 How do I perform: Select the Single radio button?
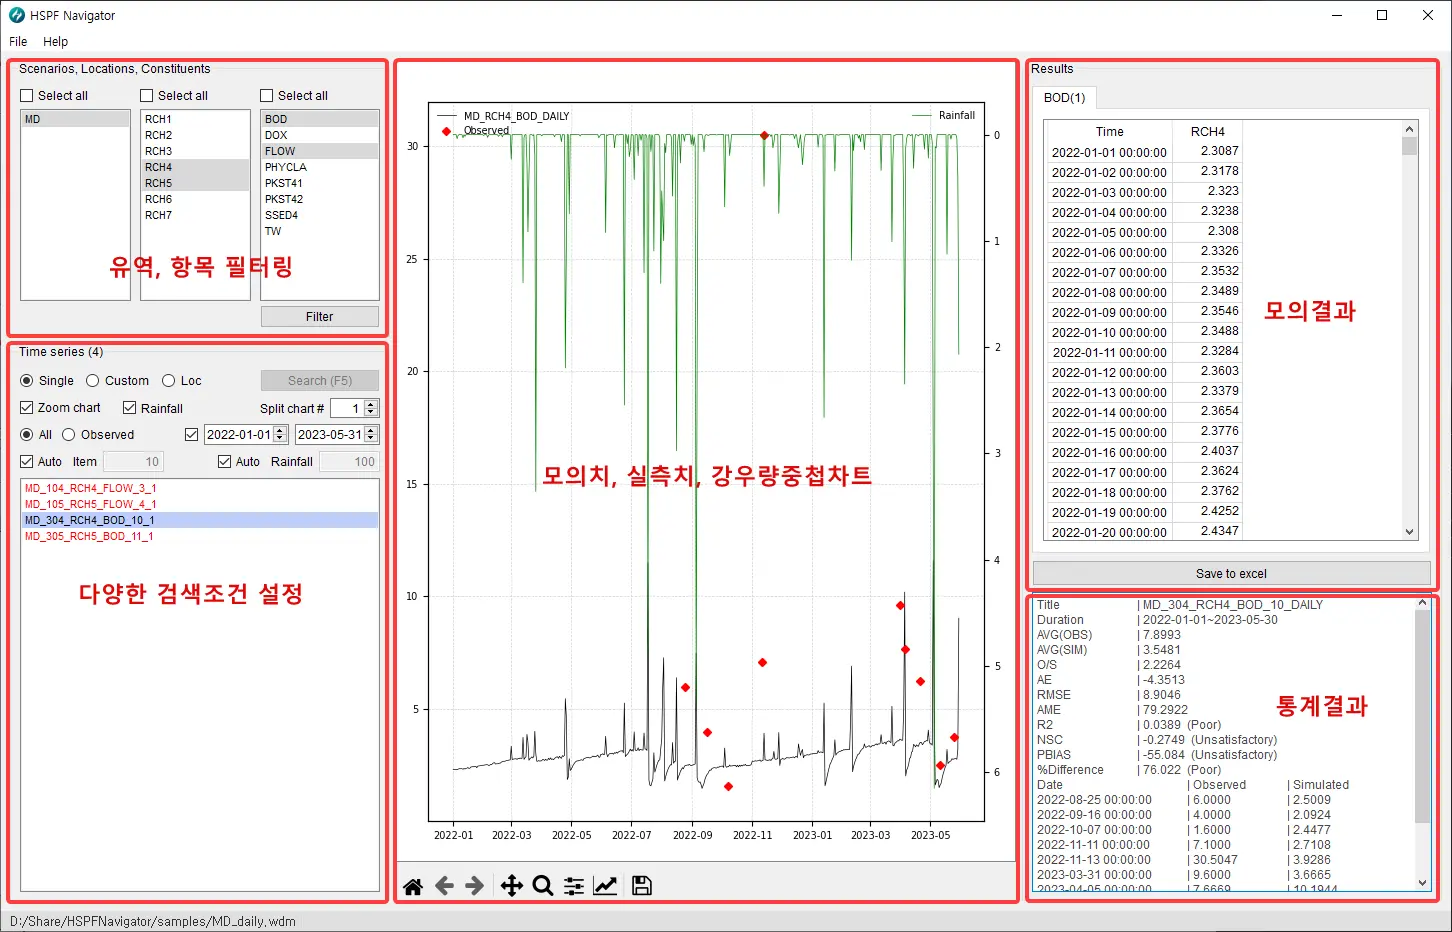point(27,381)
